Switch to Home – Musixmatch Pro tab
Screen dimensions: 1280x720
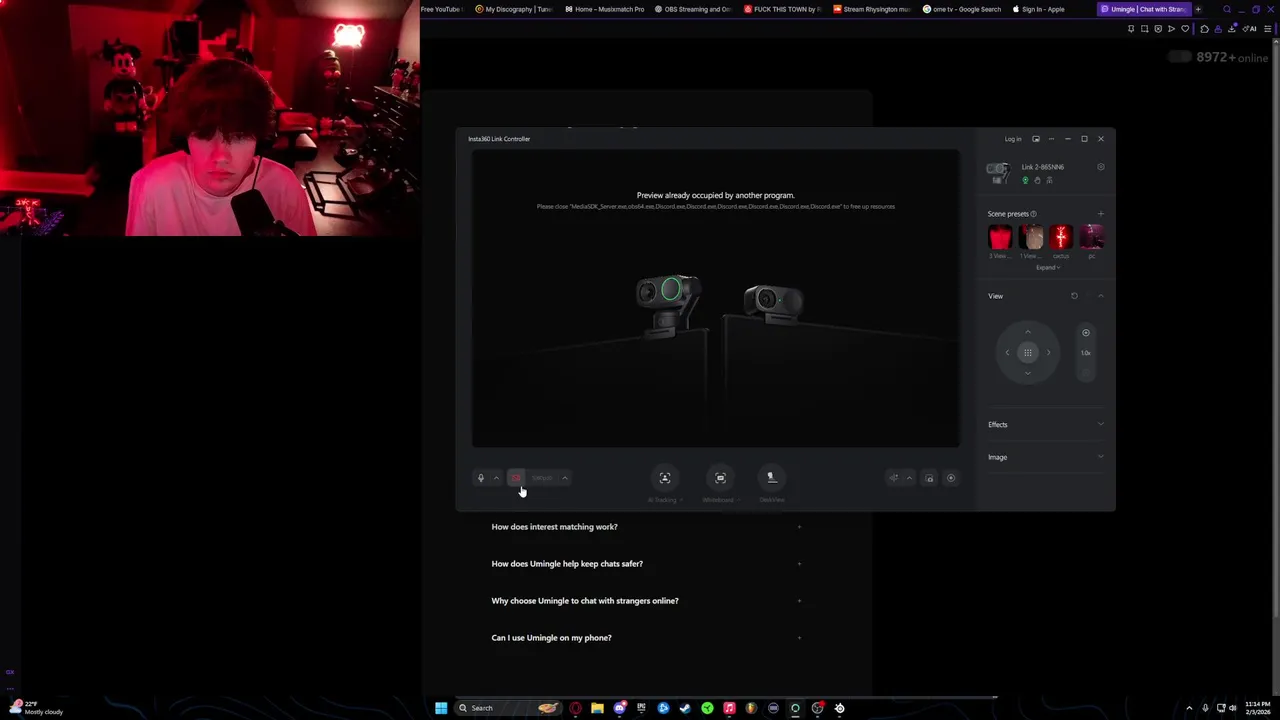[603, 9]
